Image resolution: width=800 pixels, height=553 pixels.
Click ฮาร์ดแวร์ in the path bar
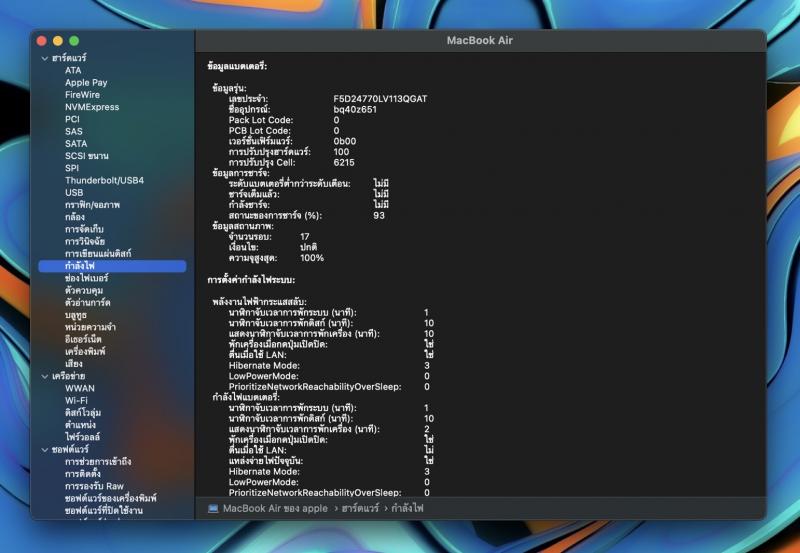point(360,509)
